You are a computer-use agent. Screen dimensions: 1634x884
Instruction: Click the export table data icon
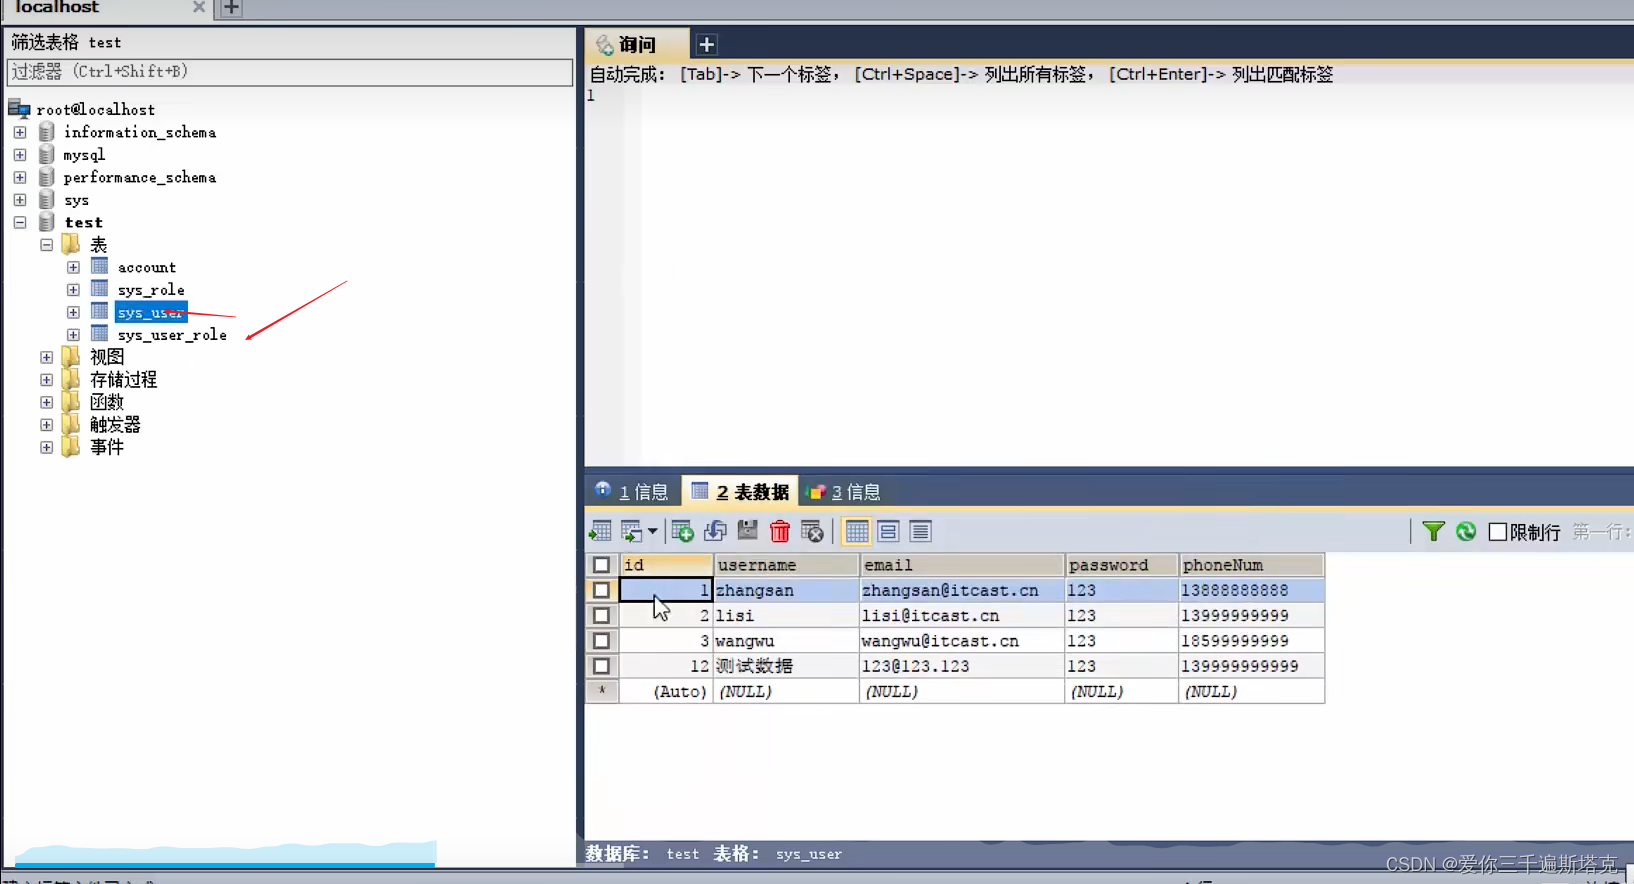click(x=600, y=531)
